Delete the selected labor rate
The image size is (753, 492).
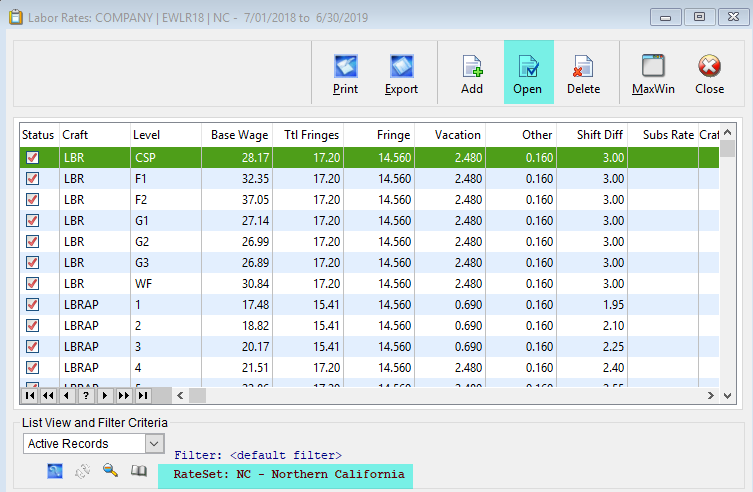[x=583, y=74]
